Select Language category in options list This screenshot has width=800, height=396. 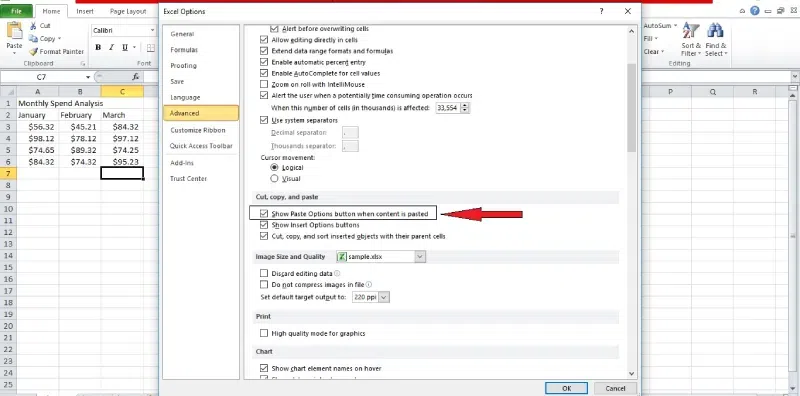tap(201, 97)
